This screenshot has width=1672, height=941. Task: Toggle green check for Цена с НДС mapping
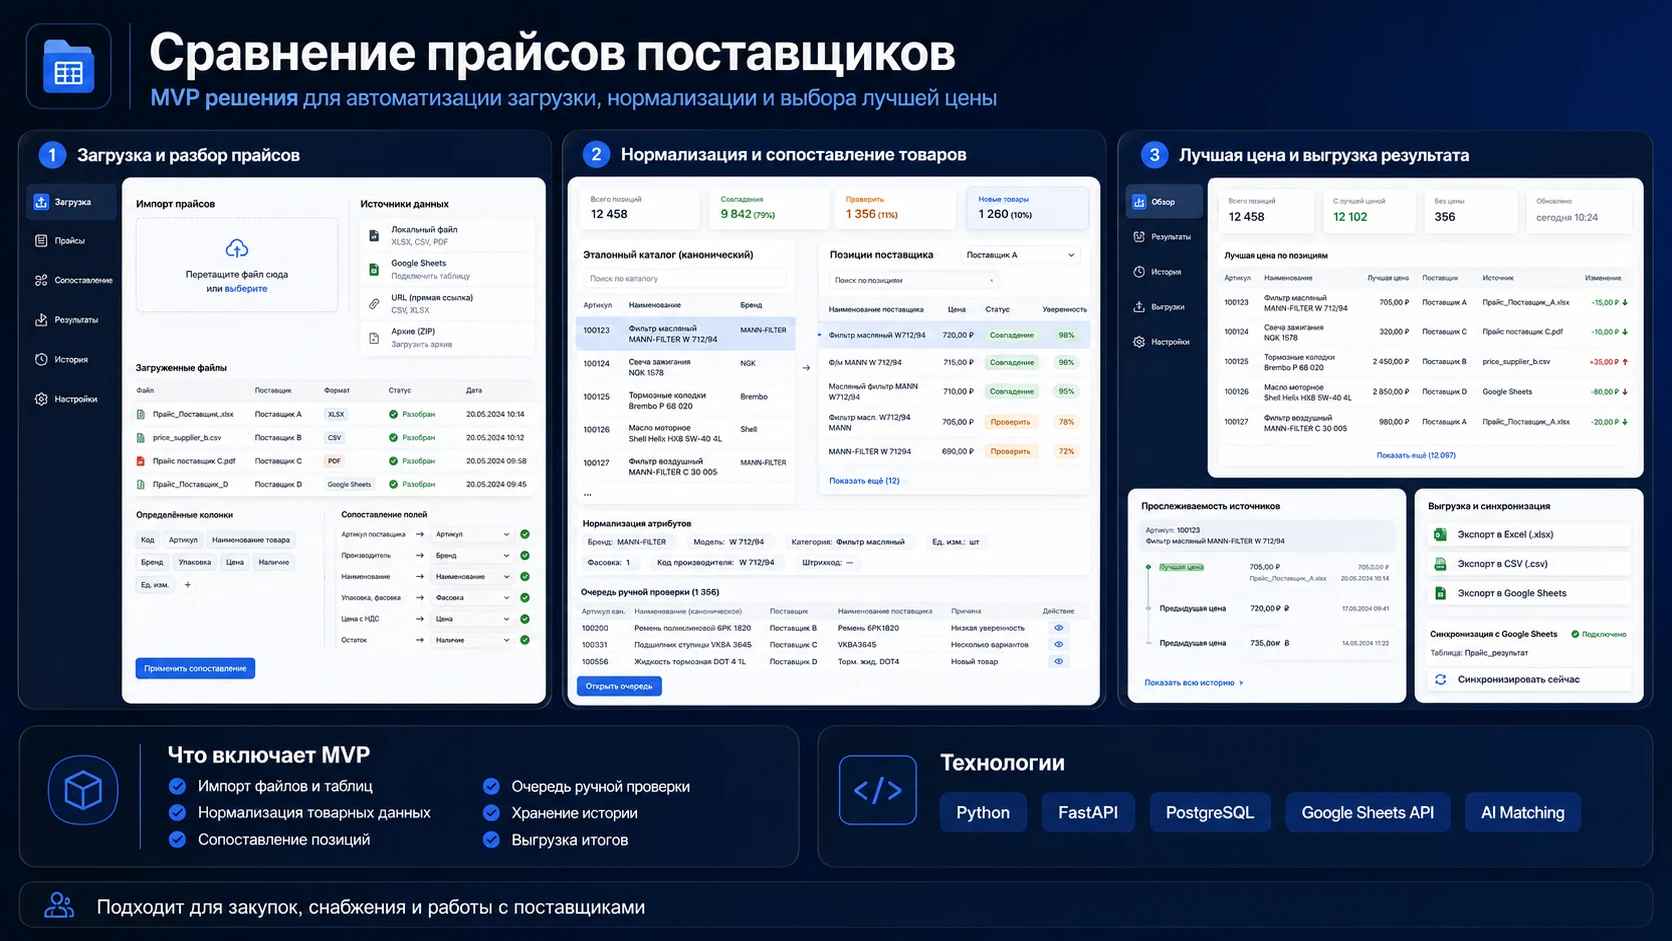click(x=525, y=619)
